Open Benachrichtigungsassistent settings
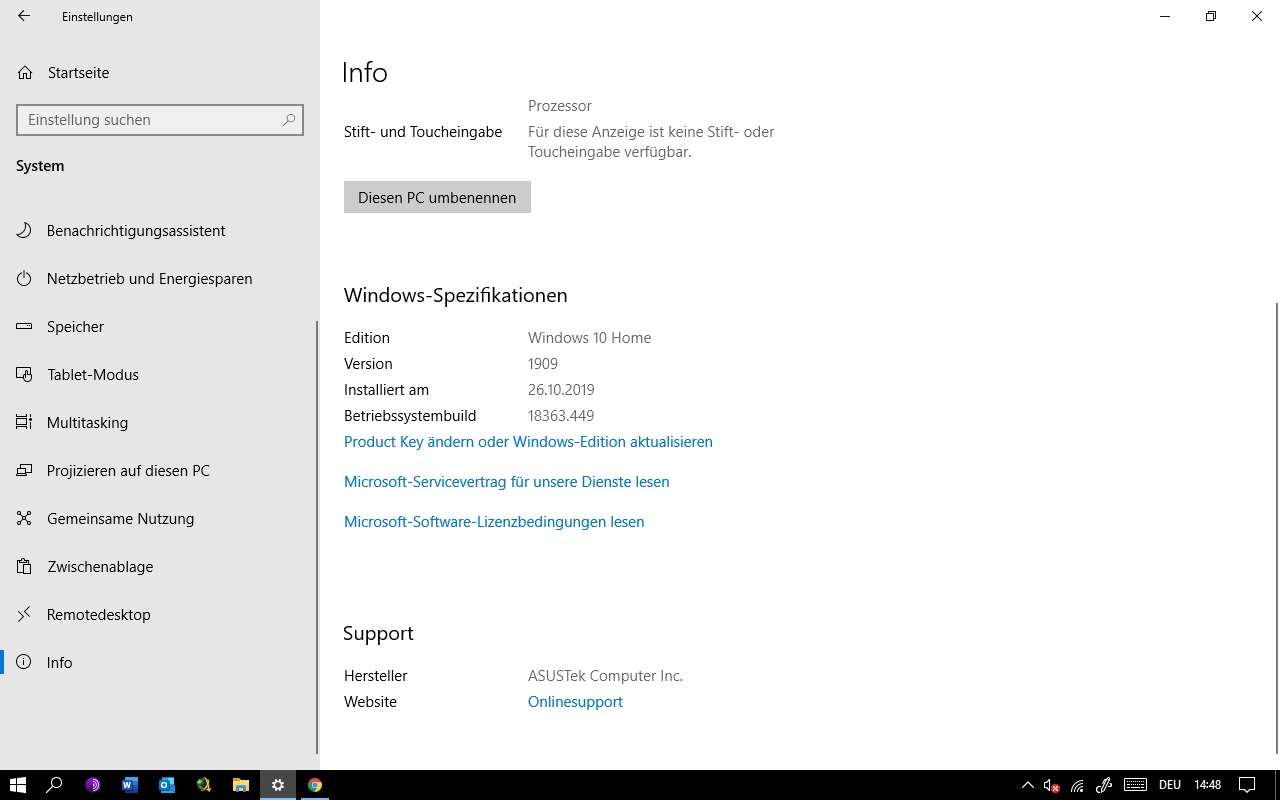 pos(160,231)
